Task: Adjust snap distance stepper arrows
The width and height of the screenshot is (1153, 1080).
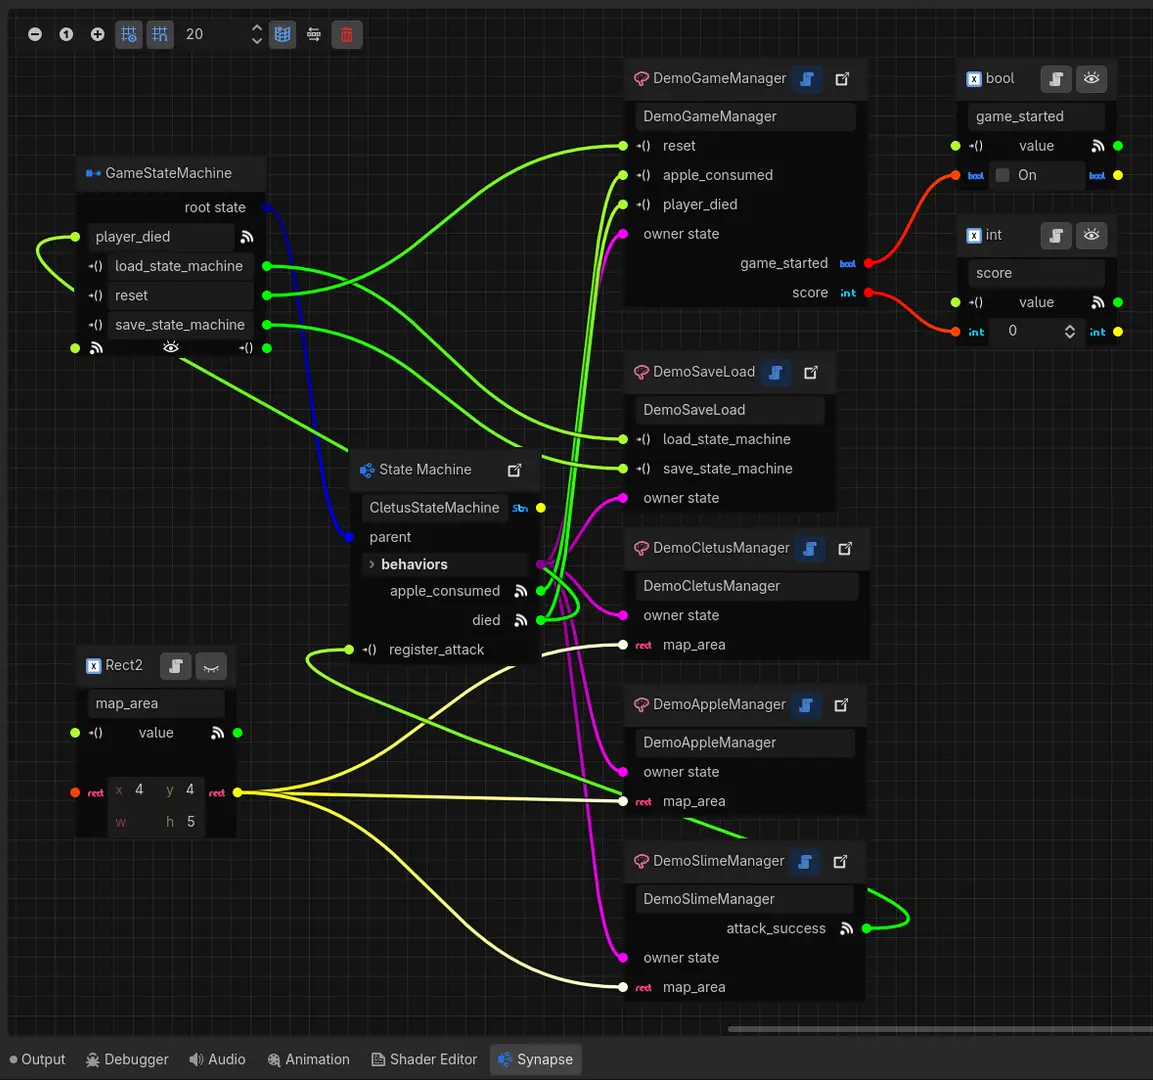Action: coord(257,35)
